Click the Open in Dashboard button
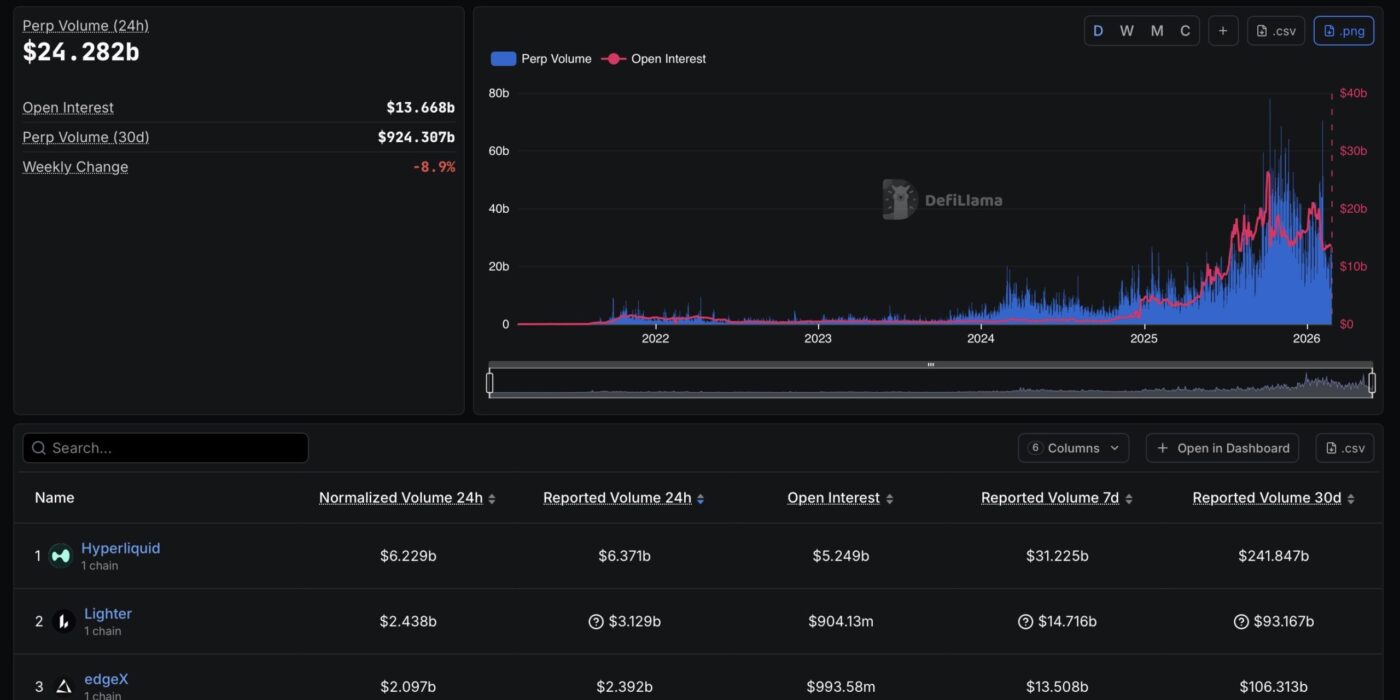 1222,448
